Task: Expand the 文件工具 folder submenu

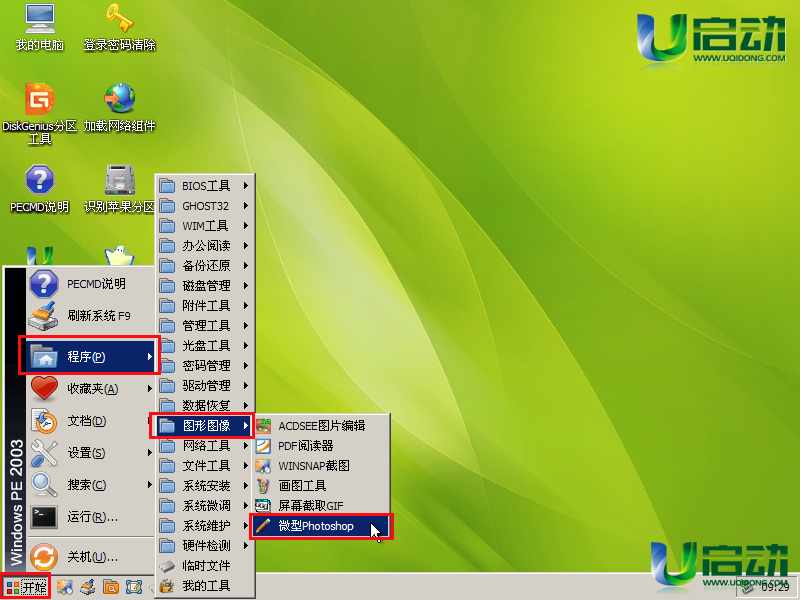Action: 205,466
